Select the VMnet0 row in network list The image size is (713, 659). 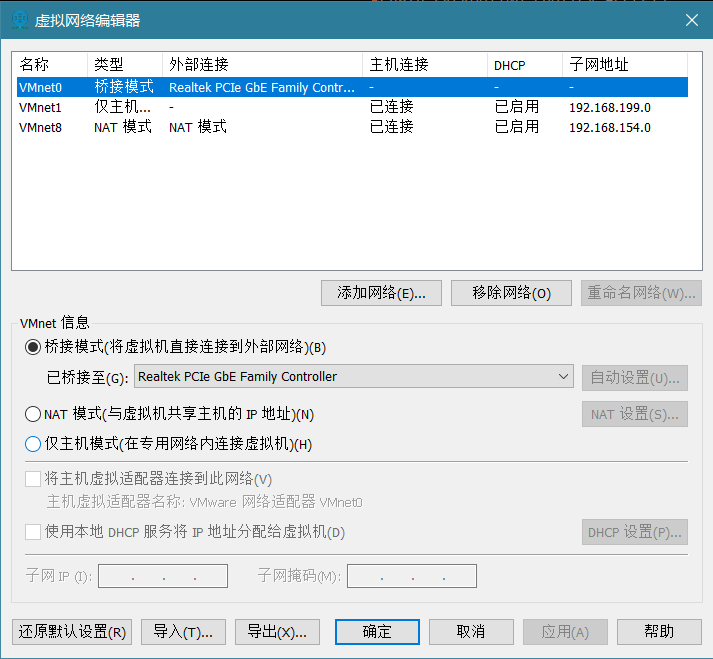pyautogui.click(x=352, y=87)
